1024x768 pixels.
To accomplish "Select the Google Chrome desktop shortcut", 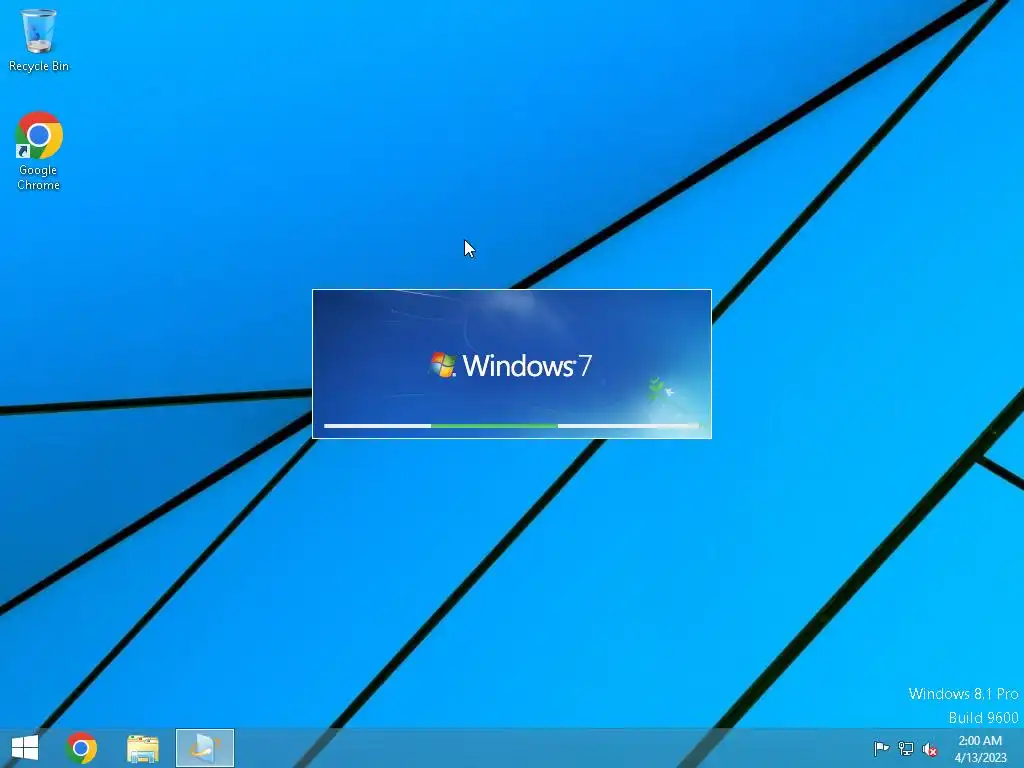I will pyautogui.click(x=39, y=151).
